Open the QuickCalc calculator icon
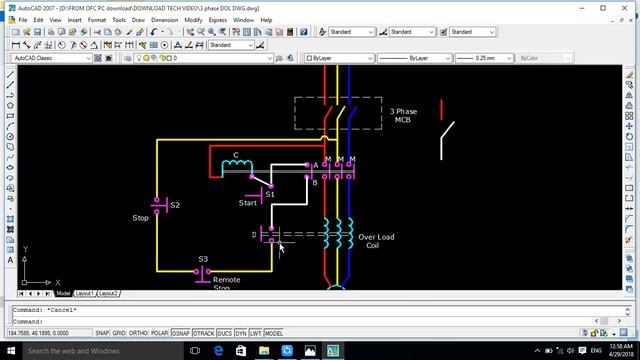640x360 pixels. [290, 32]
